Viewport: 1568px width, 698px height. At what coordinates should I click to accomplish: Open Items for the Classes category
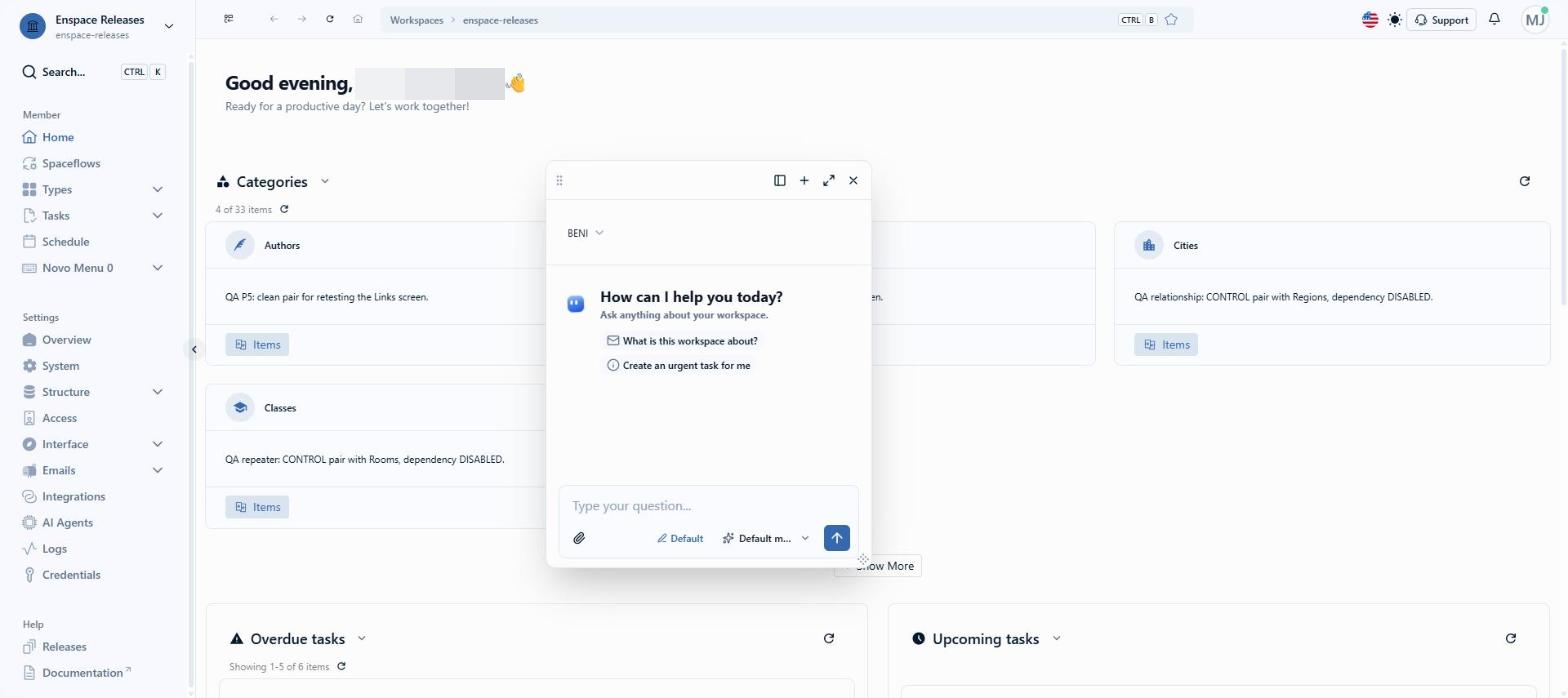coord(257,507)
